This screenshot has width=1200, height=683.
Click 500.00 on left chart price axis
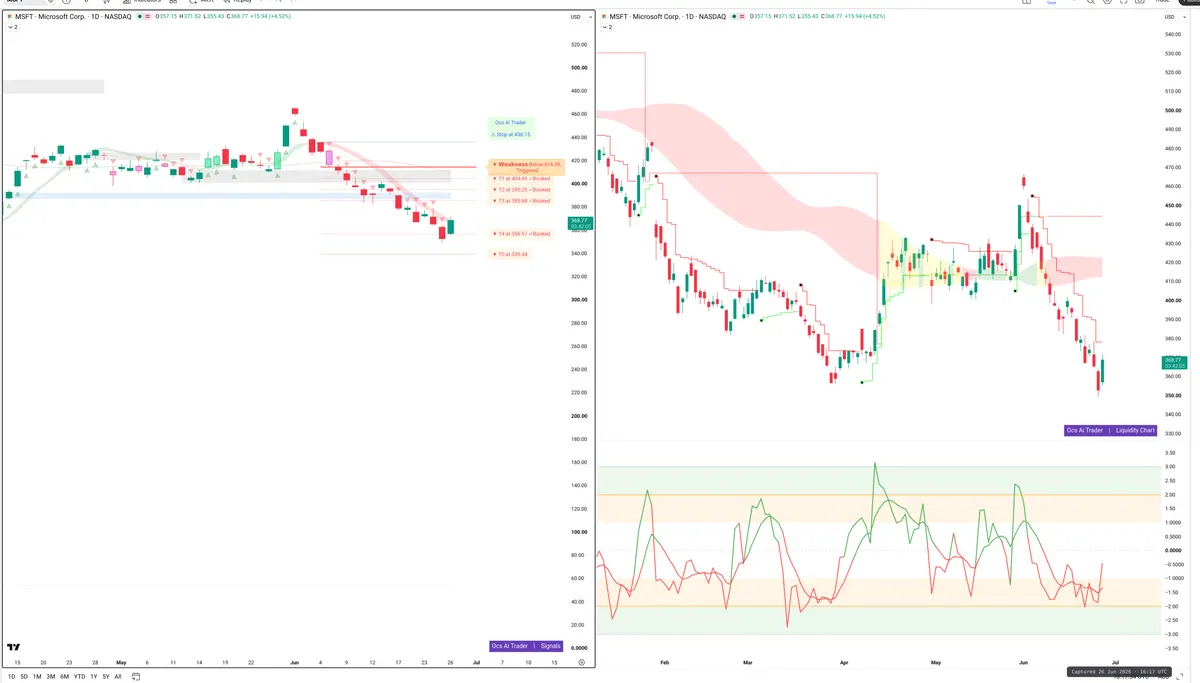pos(578,68)
